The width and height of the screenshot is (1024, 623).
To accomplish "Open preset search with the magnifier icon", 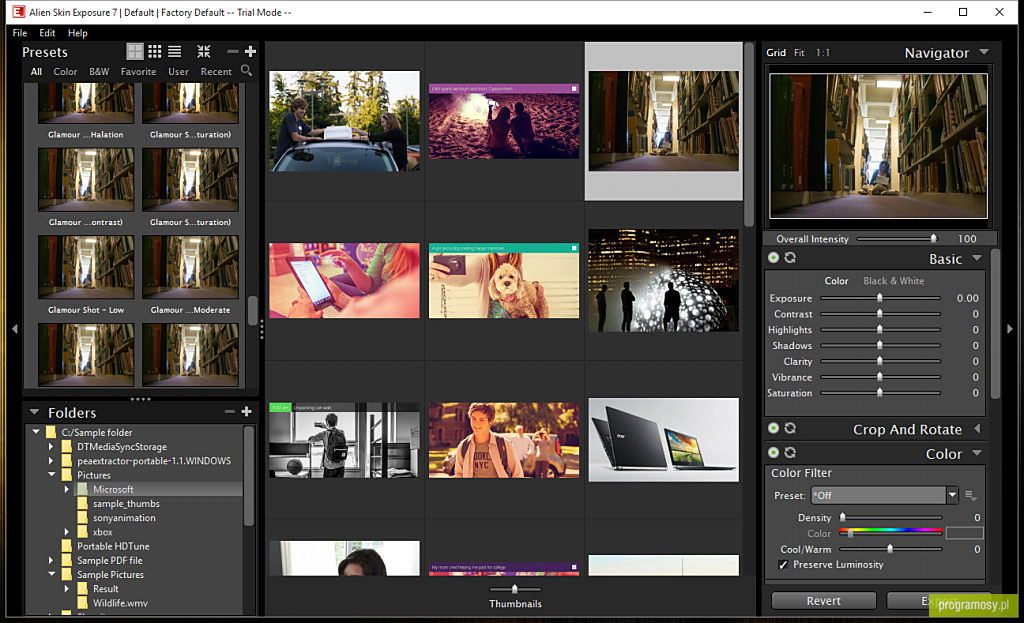I will (246, 71).
